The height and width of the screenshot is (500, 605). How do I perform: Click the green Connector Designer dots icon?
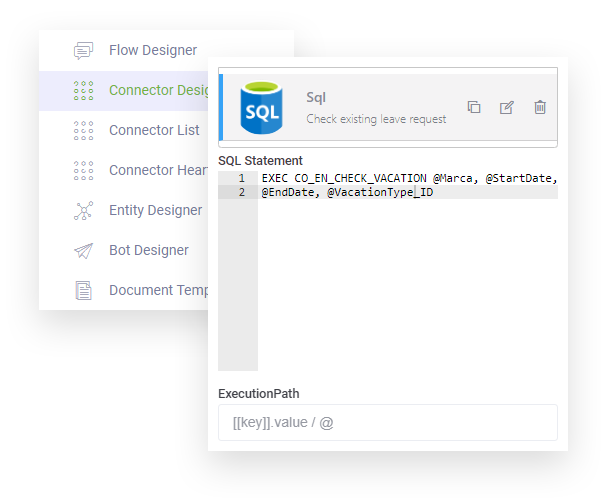(83, 91)
